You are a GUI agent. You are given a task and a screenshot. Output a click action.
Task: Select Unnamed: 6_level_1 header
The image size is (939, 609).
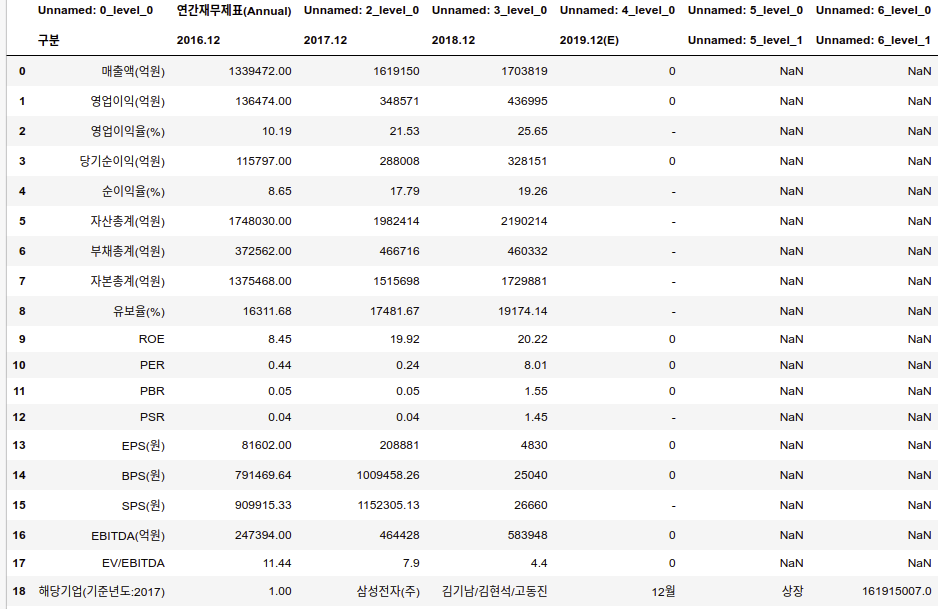[873, 40]
